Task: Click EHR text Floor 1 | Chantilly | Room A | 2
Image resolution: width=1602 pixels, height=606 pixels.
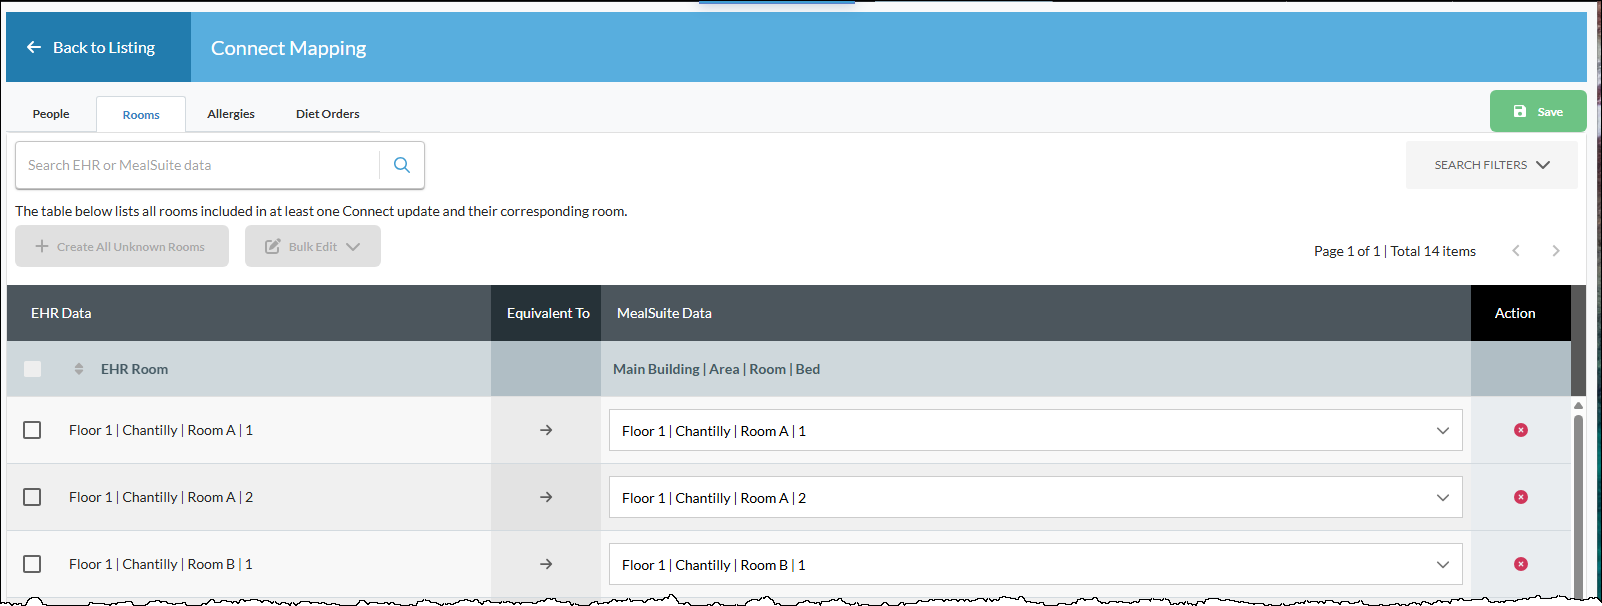Action: [161, 497]
